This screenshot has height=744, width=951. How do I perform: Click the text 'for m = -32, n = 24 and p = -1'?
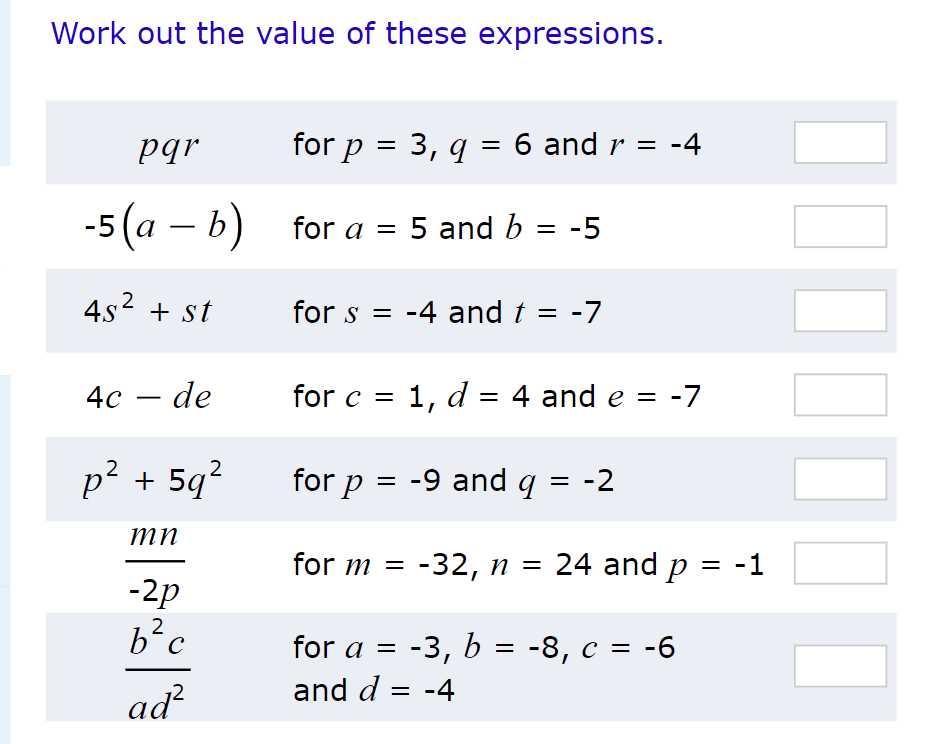click(x=528, y=565)
